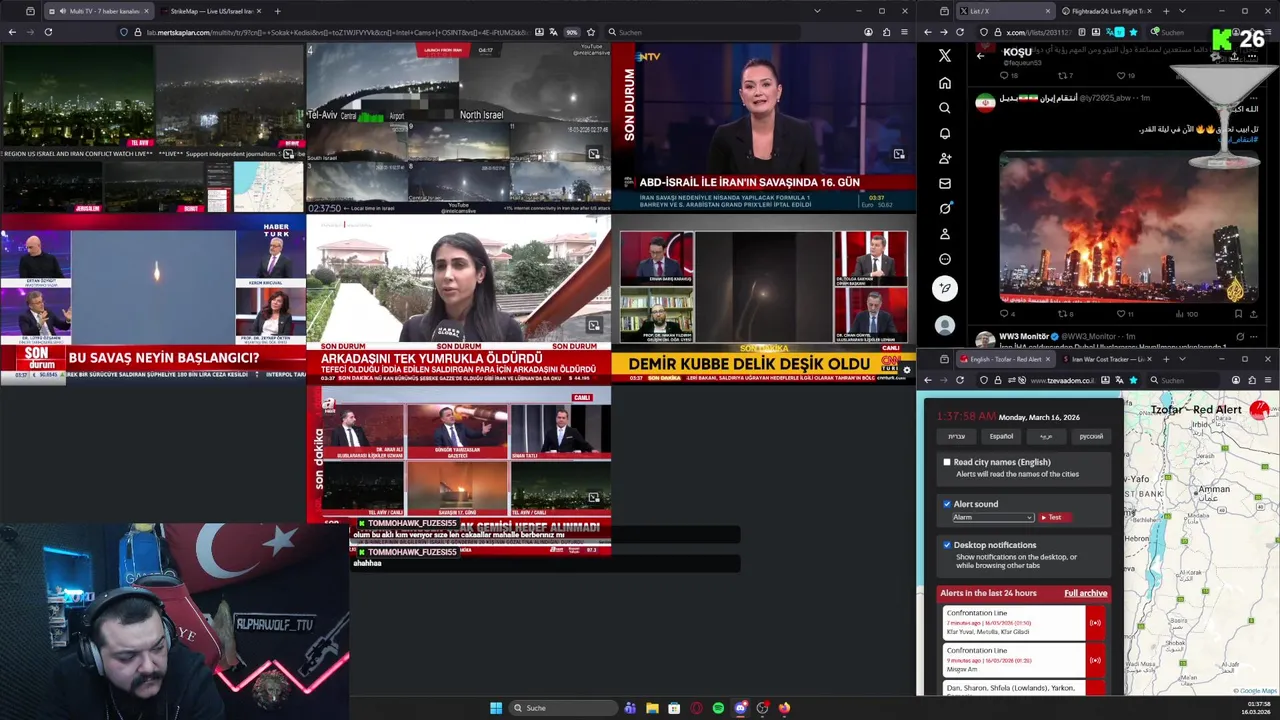Screen dimensions: 1280x720
Task: Repost the burning skyline post
Action: (1067, 314)
